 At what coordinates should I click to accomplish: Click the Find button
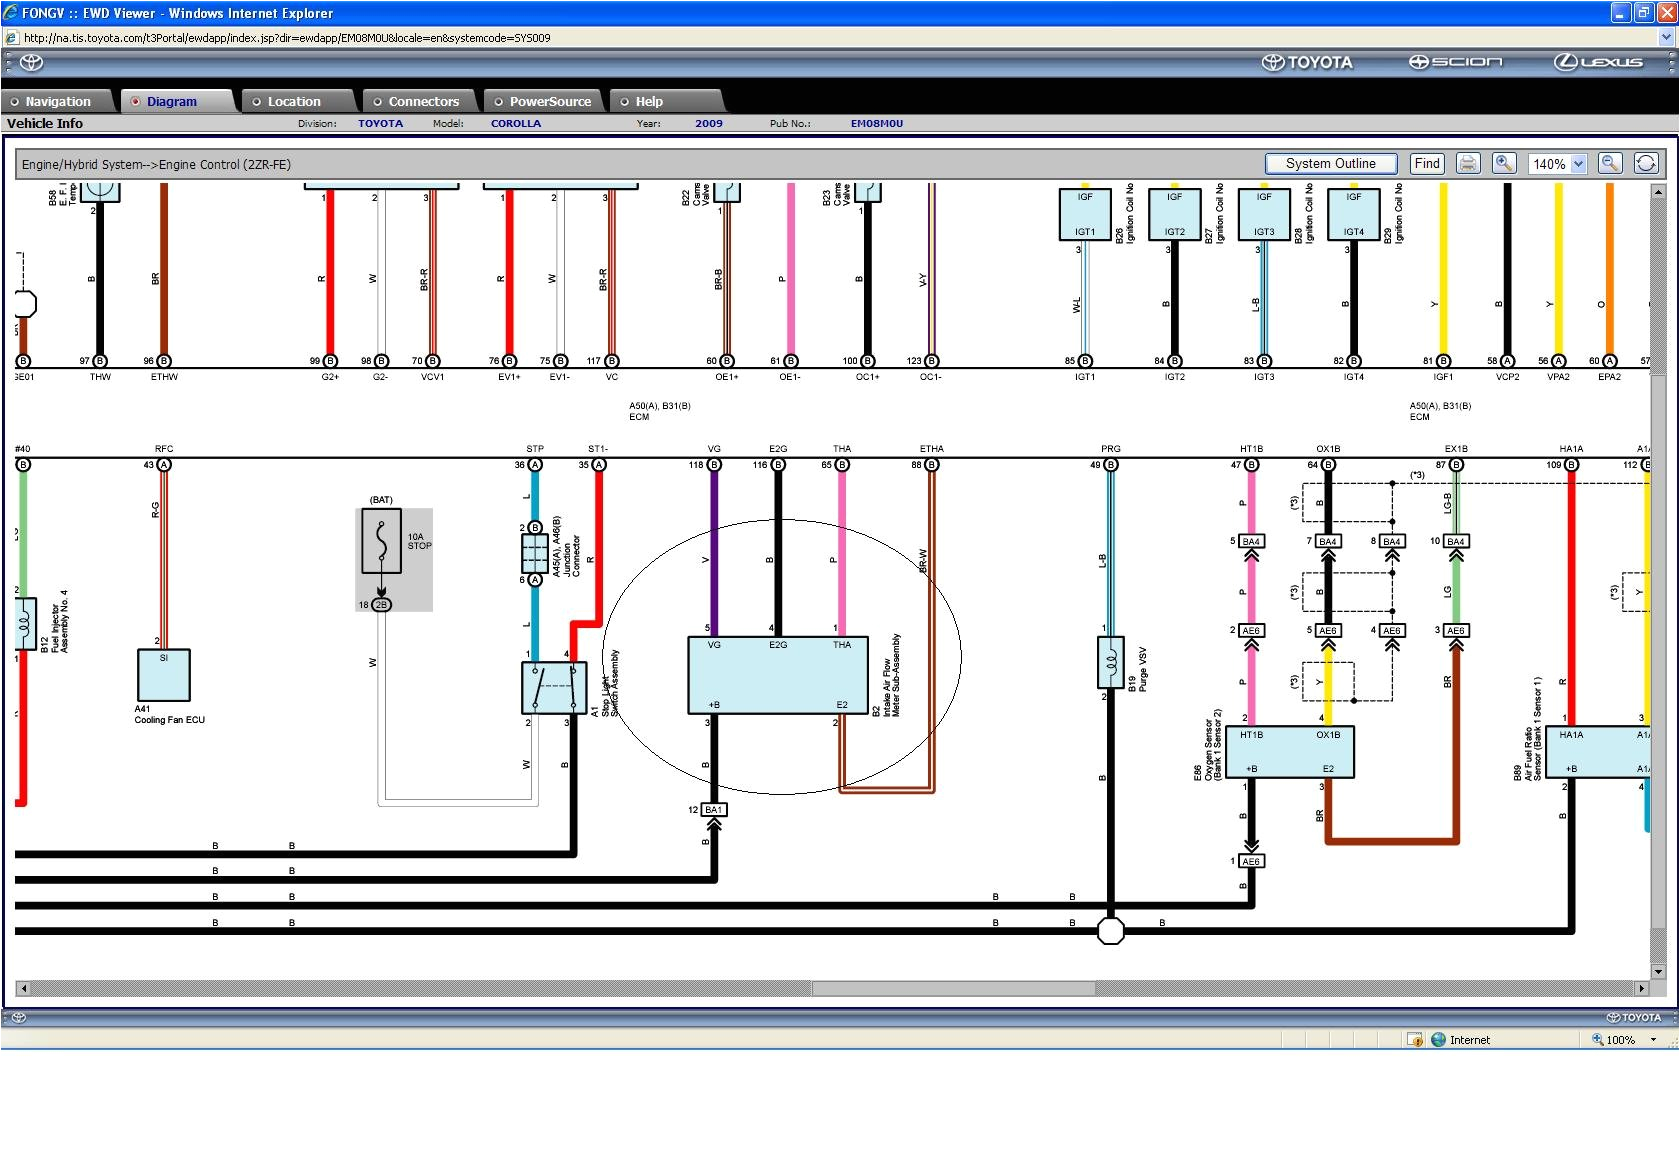(x=1426, y=163)
